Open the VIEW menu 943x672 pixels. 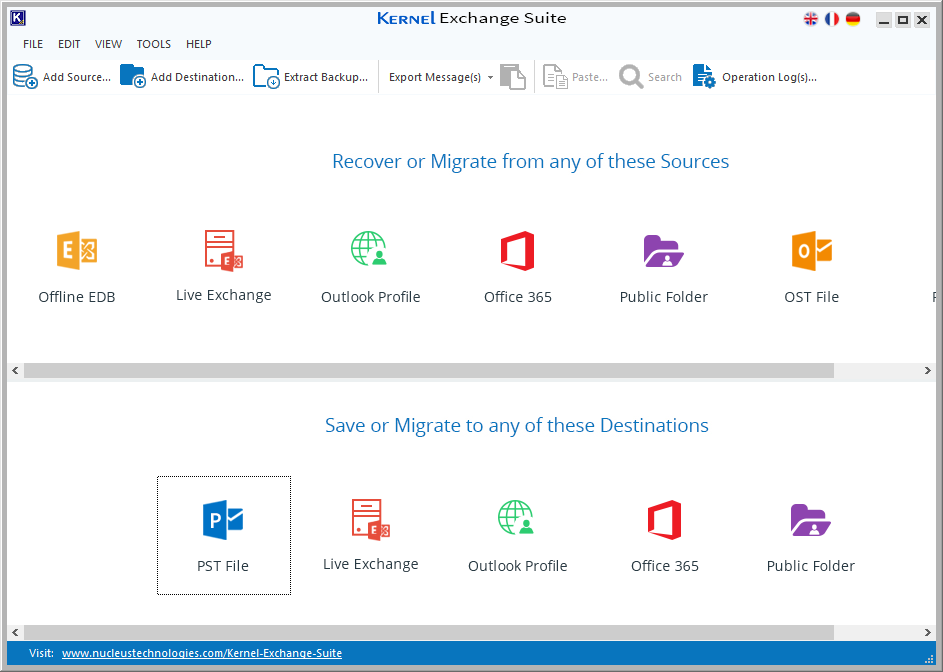108,44
